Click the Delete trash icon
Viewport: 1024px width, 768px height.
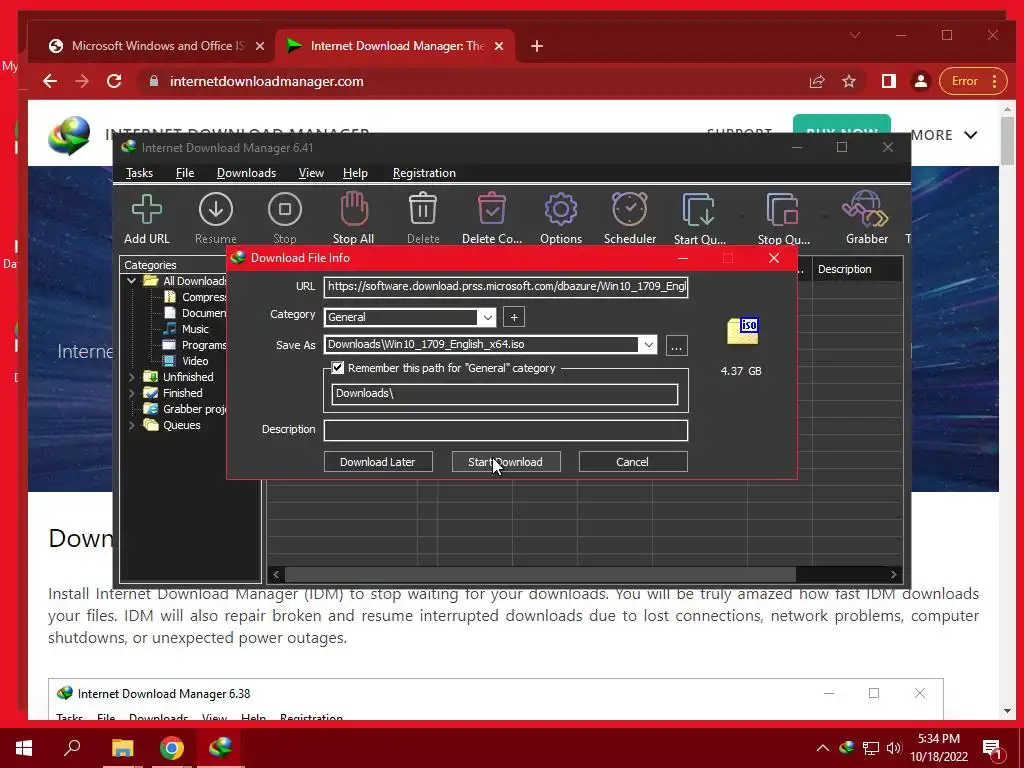point(423,209)
